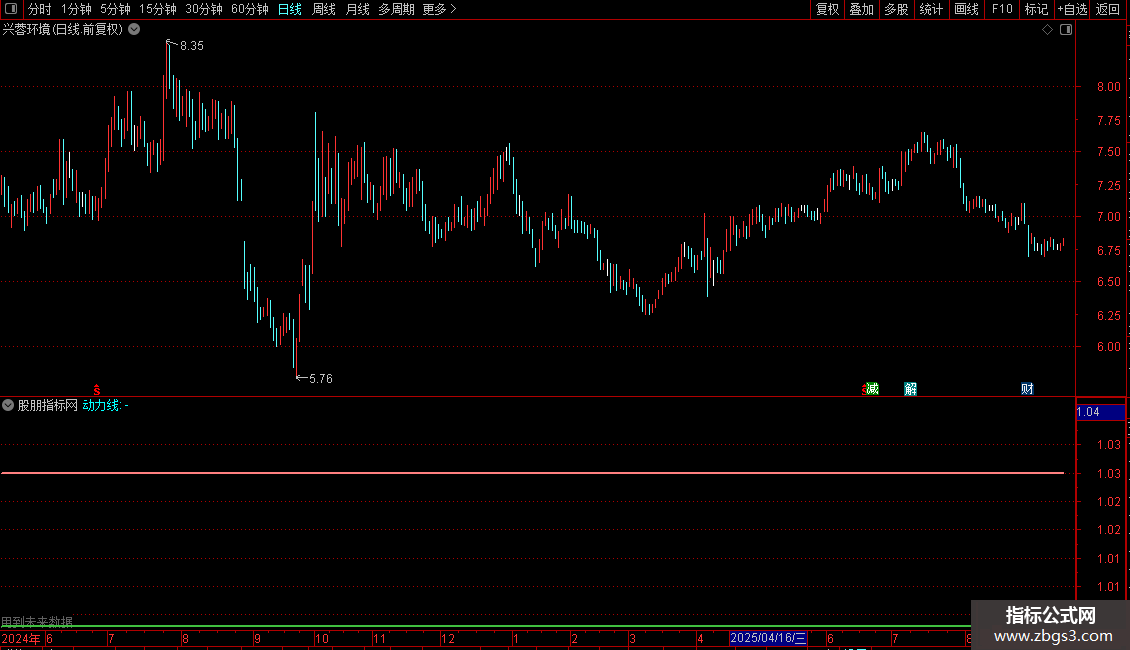The image size is (1130, 650).
Task: Select the 60分钟 period tab
Action: point(249,9)
